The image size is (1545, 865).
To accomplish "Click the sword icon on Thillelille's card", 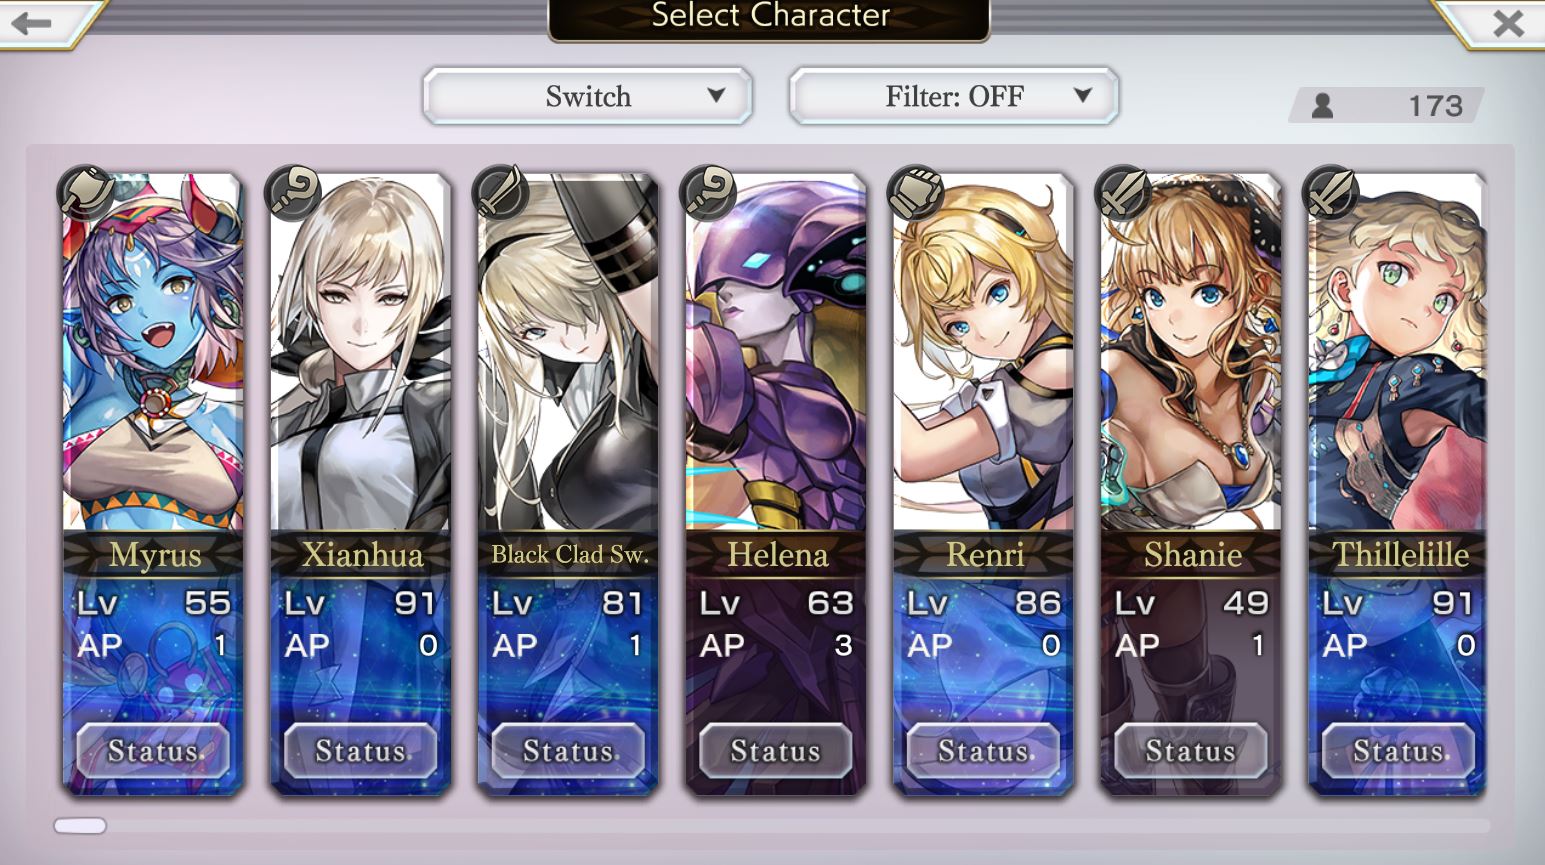I will pos(1330,192).
